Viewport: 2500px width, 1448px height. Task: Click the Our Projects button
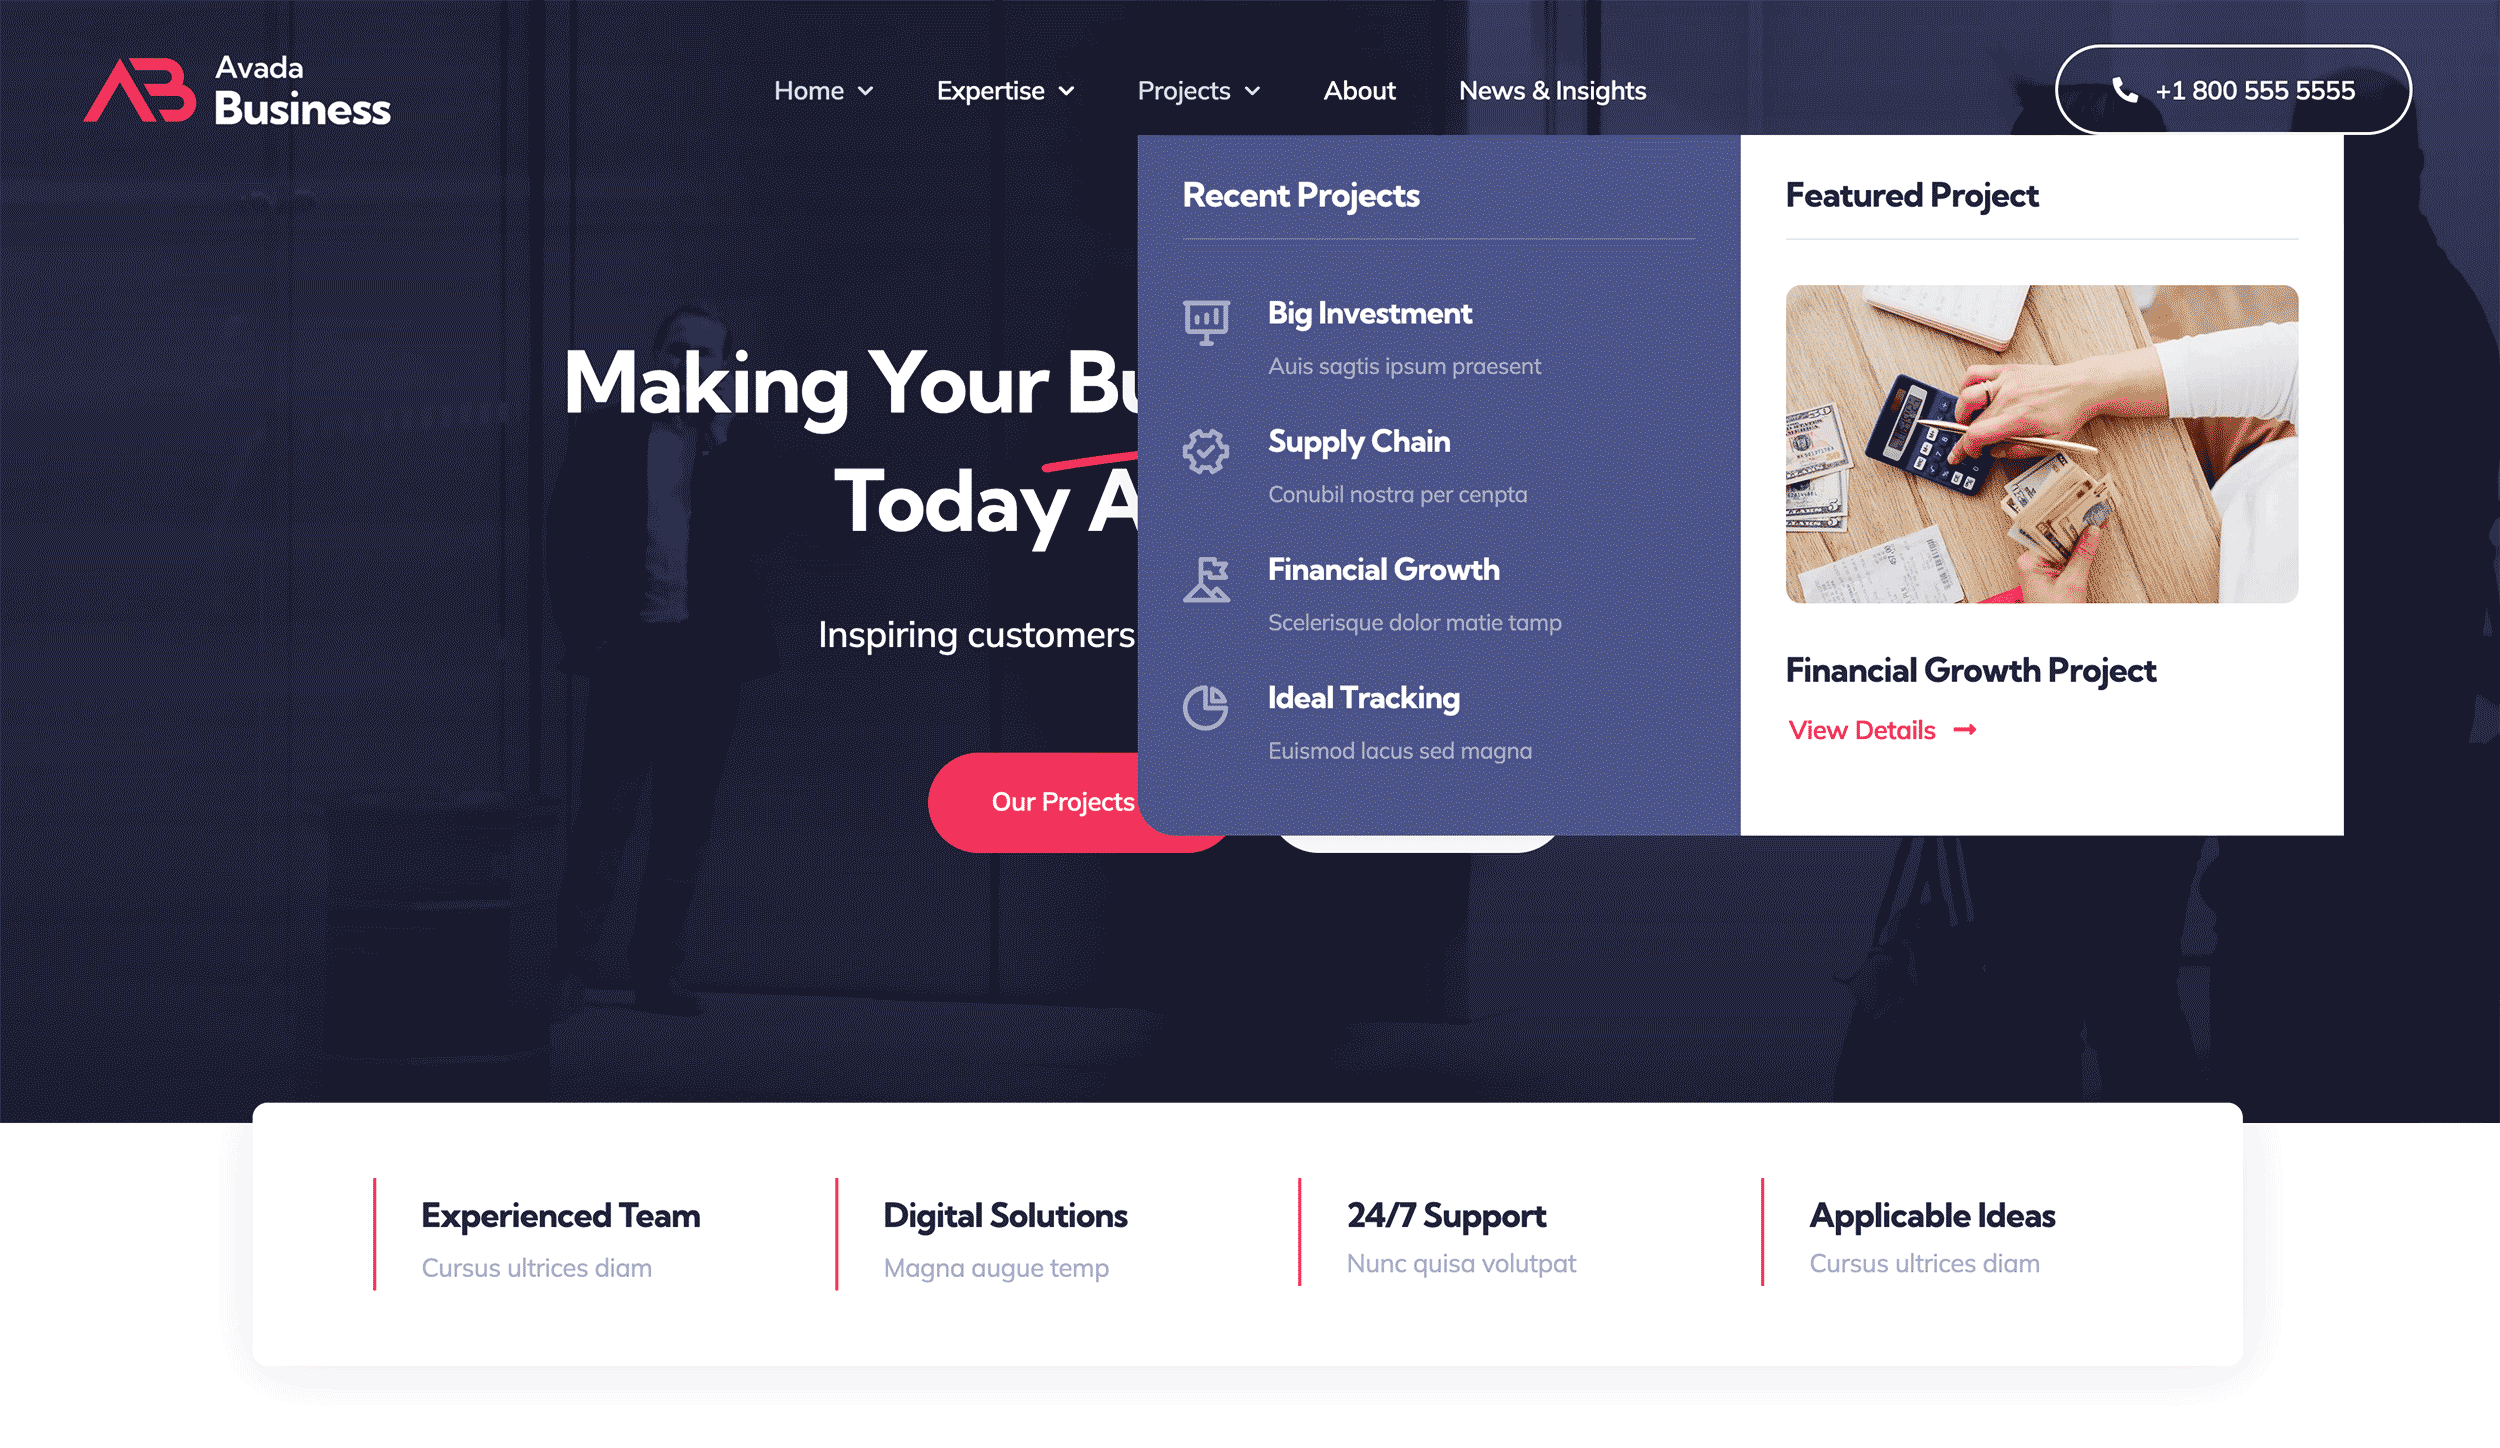click(1063, 802)
